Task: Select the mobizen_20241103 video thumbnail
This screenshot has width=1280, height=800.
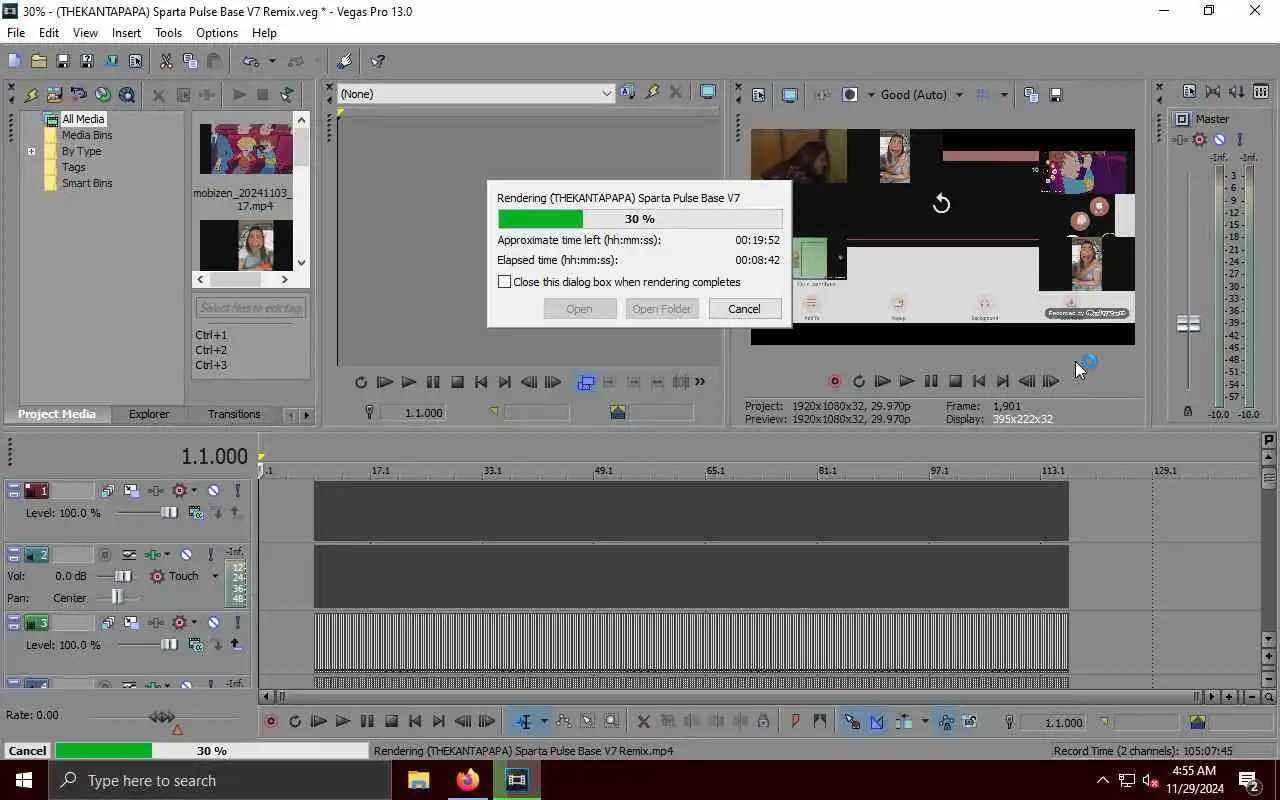Action: [x=246, y=149]
